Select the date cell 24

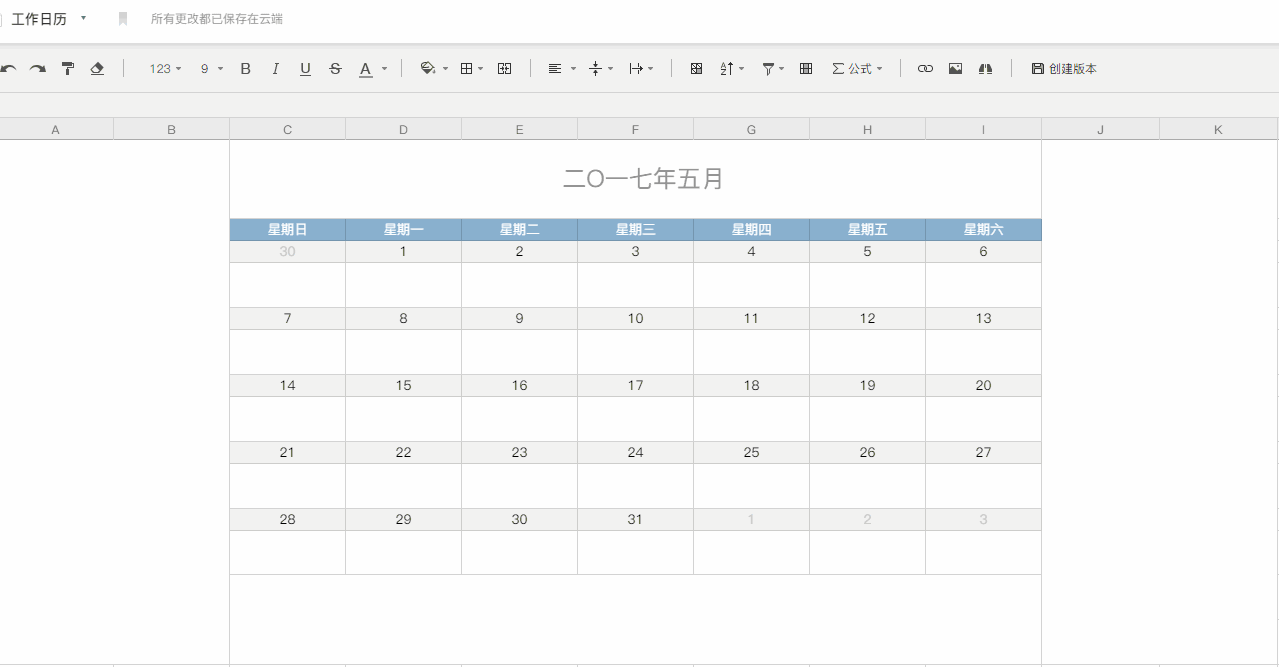[x=635, y=453]
